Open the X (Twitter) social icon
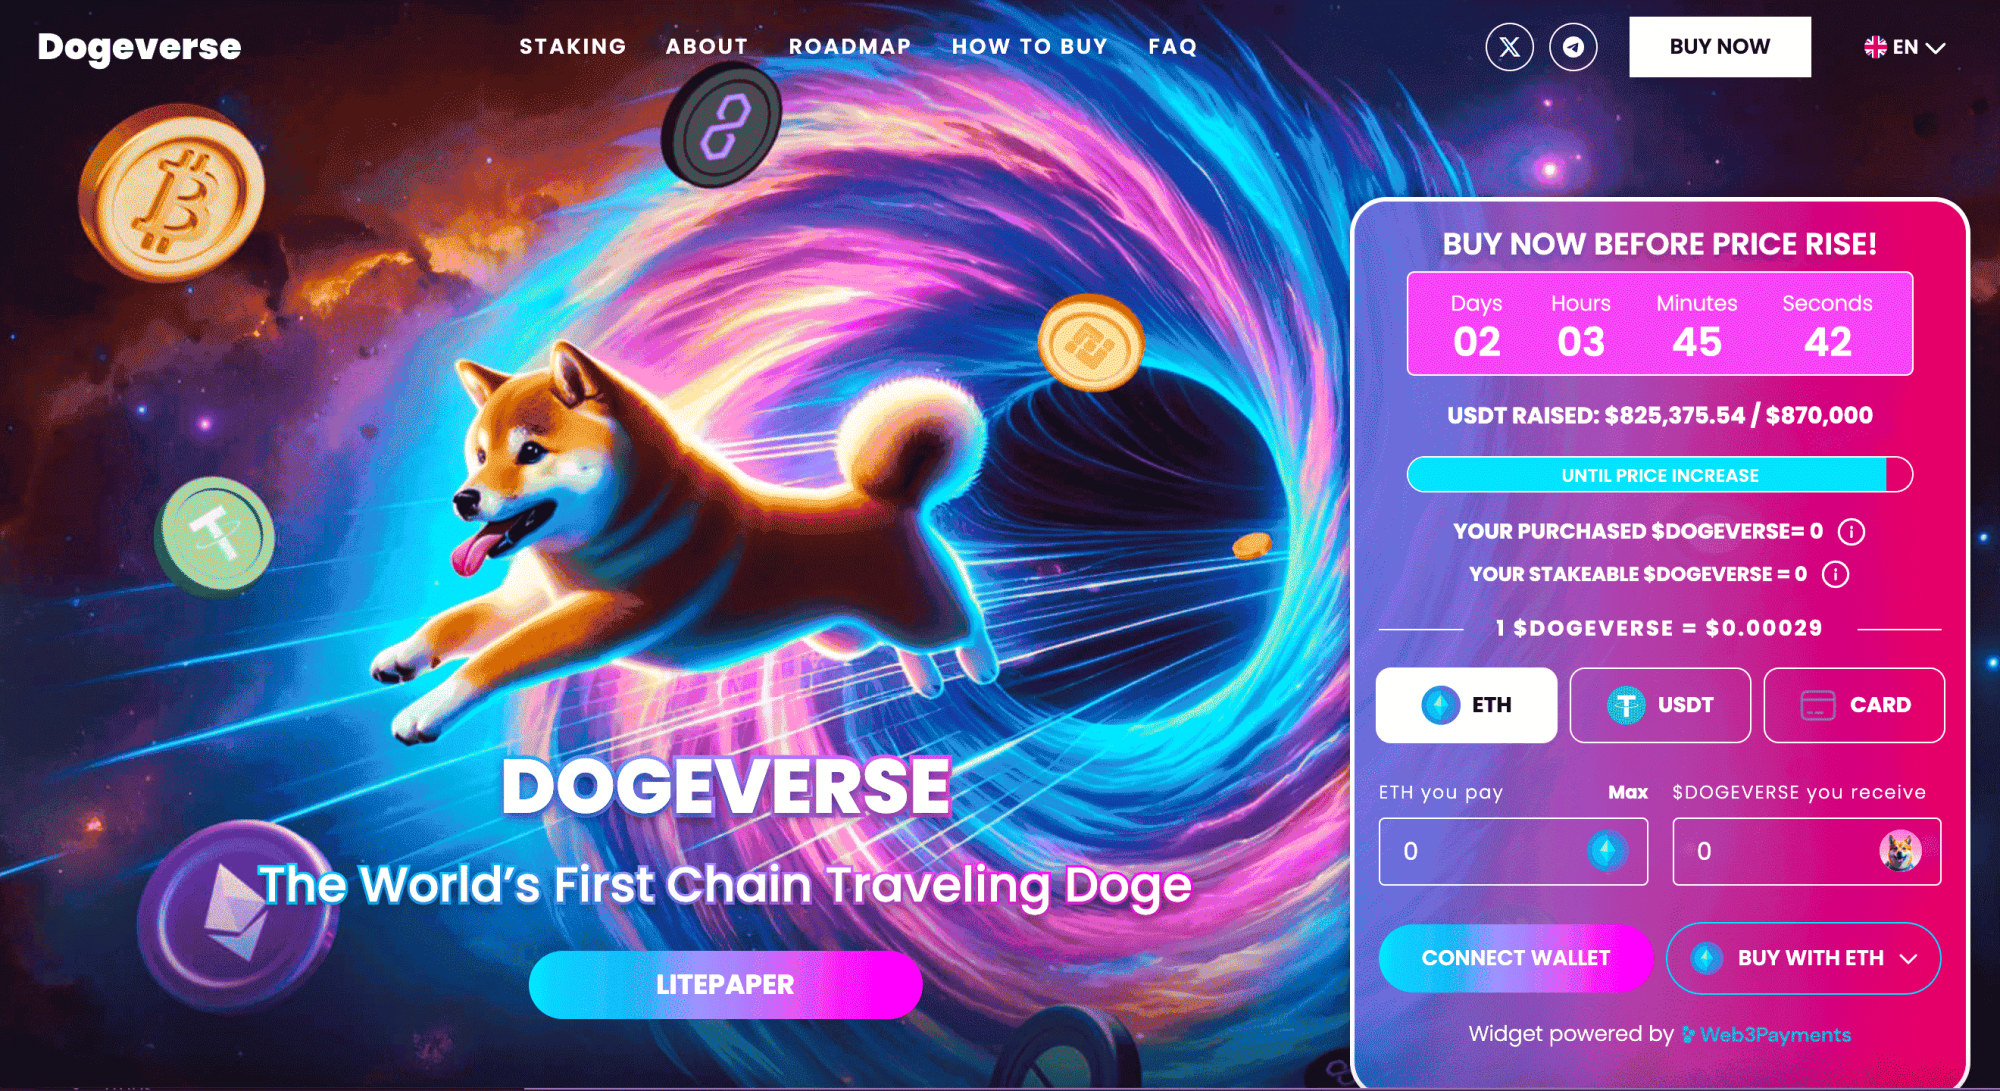 1509,47
